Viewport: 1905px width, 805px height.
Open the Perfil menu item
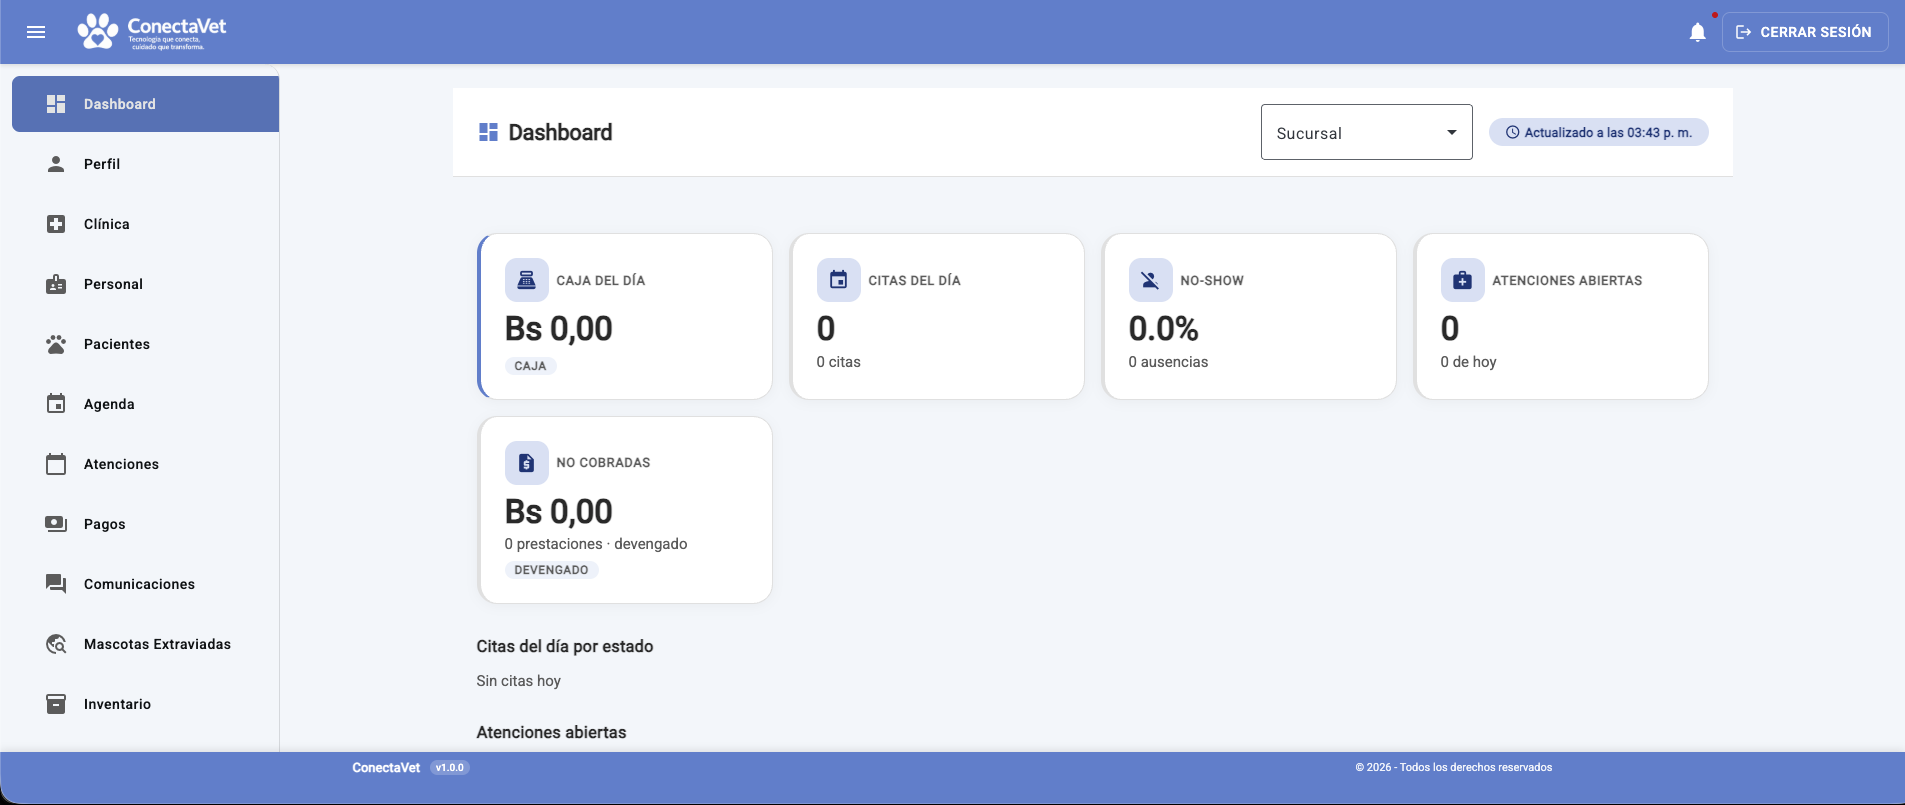click(x=145, y=164)
